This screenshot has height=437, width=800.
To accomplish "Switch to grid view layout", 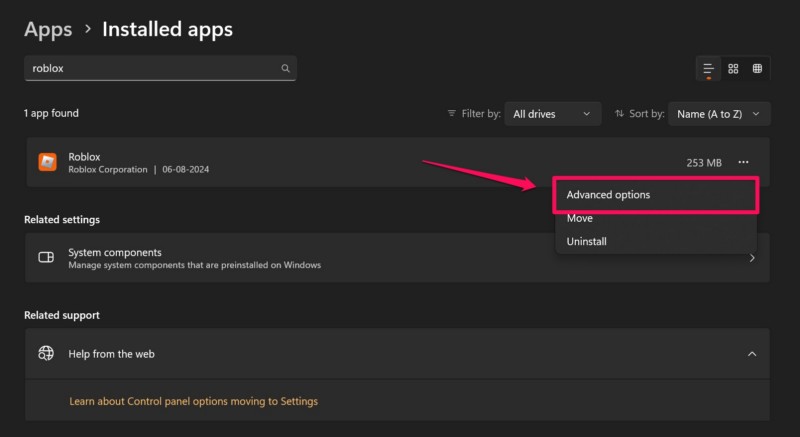I will [x=733, y=69].
